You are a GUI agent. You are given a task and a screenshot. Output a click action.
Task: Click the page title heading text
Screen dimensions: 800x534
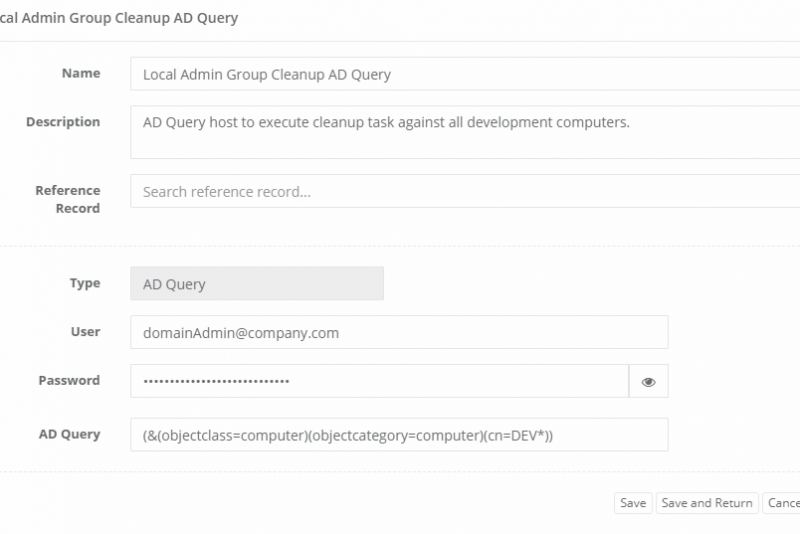(x=119, y=18)
